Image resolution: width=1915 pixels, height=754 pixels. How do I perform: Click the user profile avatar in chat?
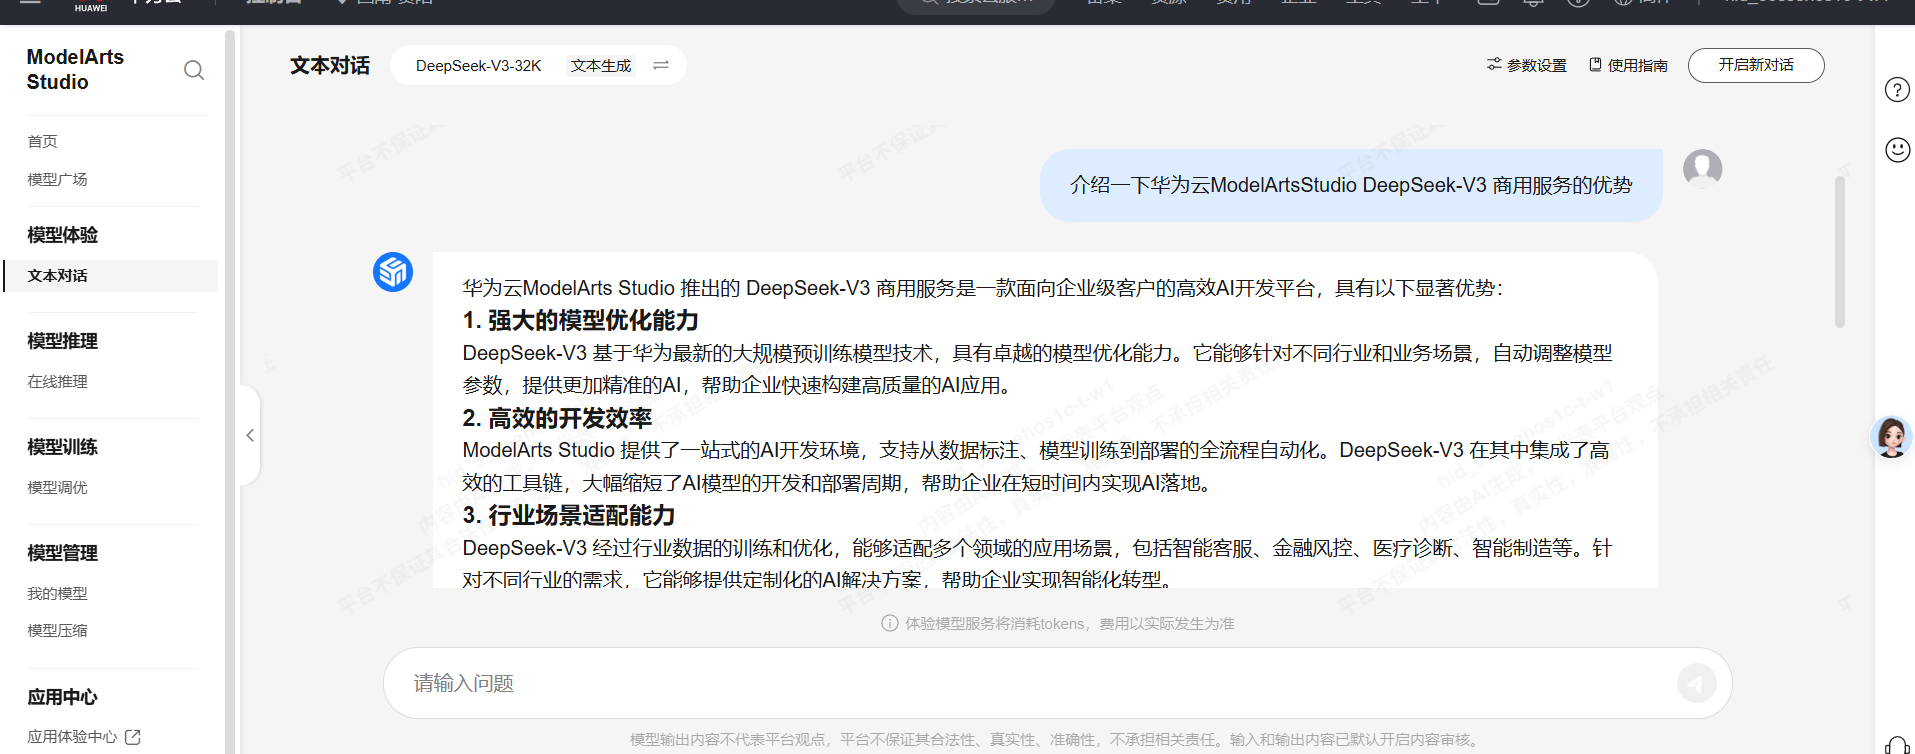pos(1702,169)
